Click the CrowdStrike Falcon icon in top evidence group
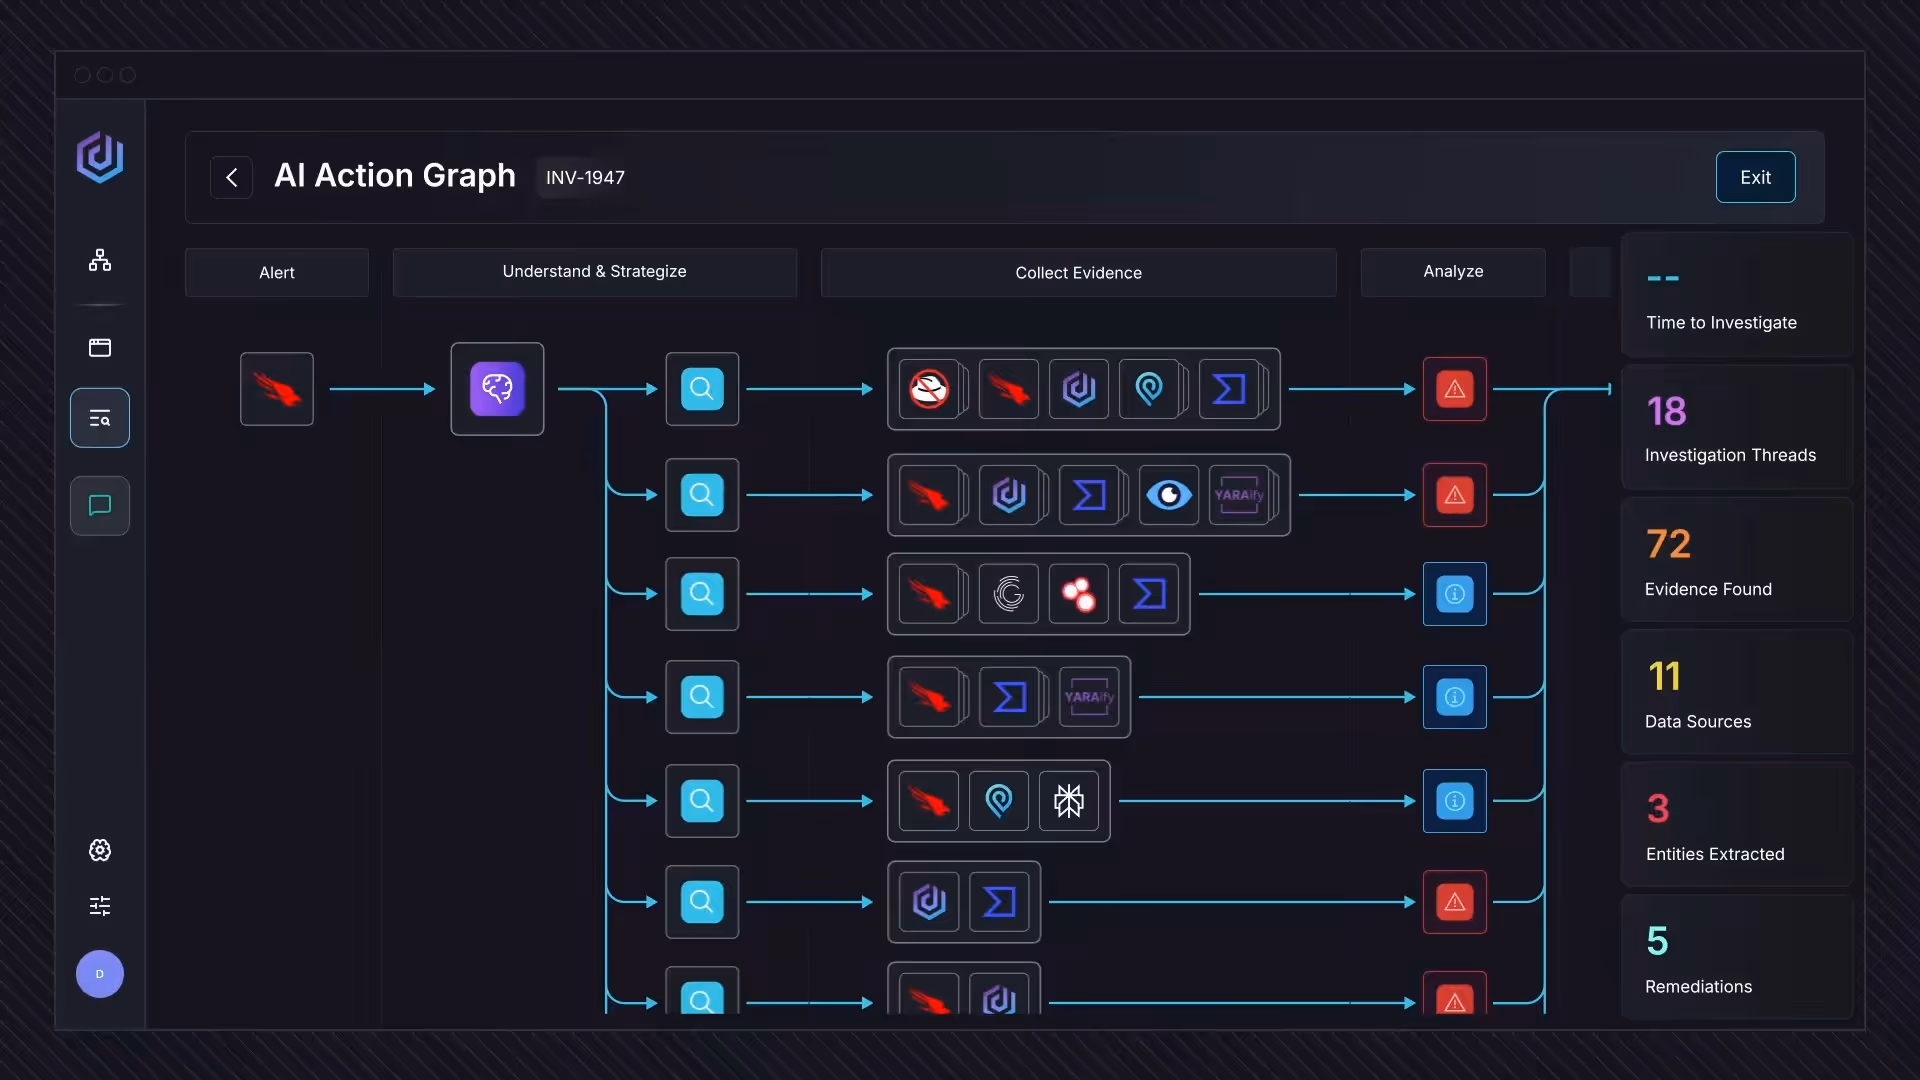 [x=1010, y=389]
